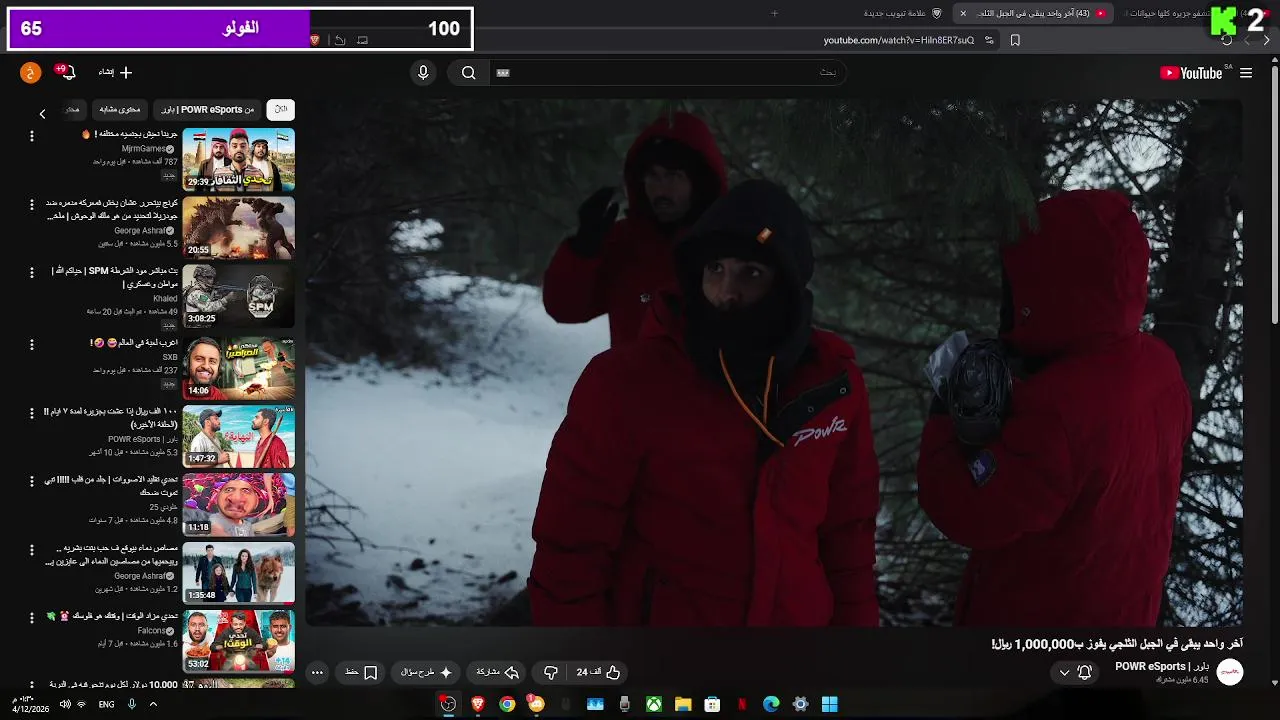Open the Godzilla 20:55 video thumbnail
Image resolution: width=1280 pixels, height=720 pixels.
(238, 228)
